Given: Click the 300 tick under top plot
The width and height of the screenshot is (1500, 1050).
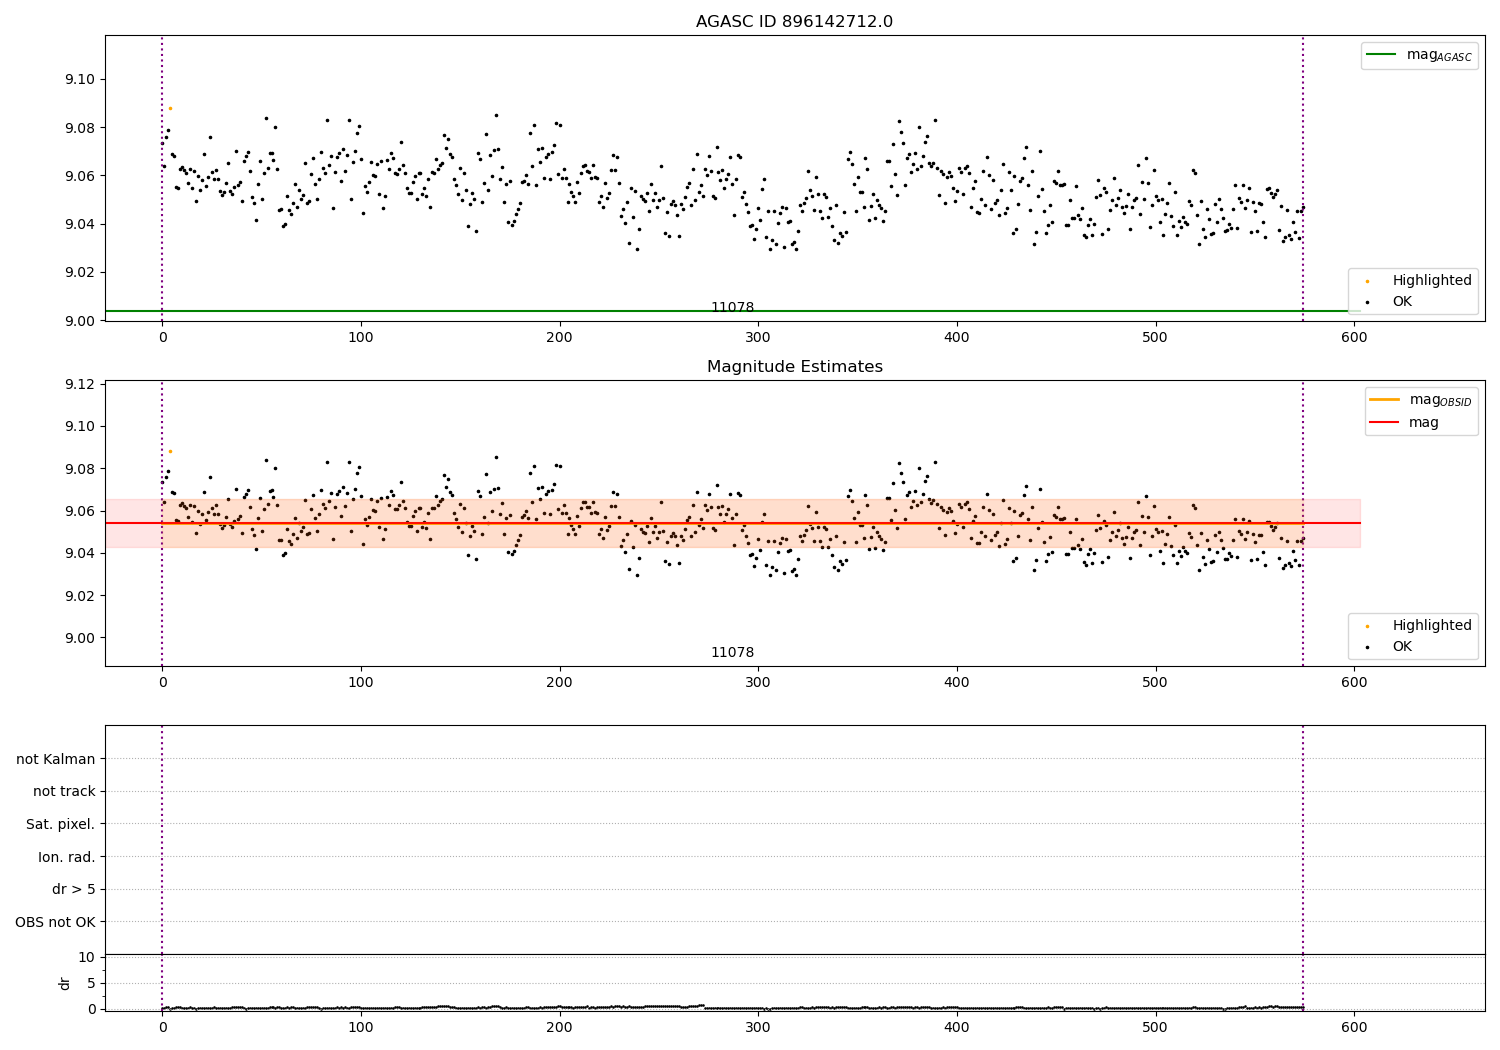Looking at the screenshot, I should tap(758, 338).
